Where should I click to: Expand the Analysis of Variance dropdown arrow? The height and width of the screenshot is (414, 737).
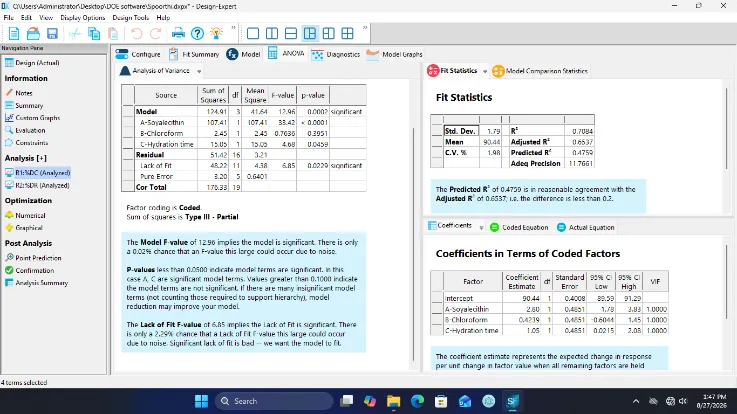[199, 71]
